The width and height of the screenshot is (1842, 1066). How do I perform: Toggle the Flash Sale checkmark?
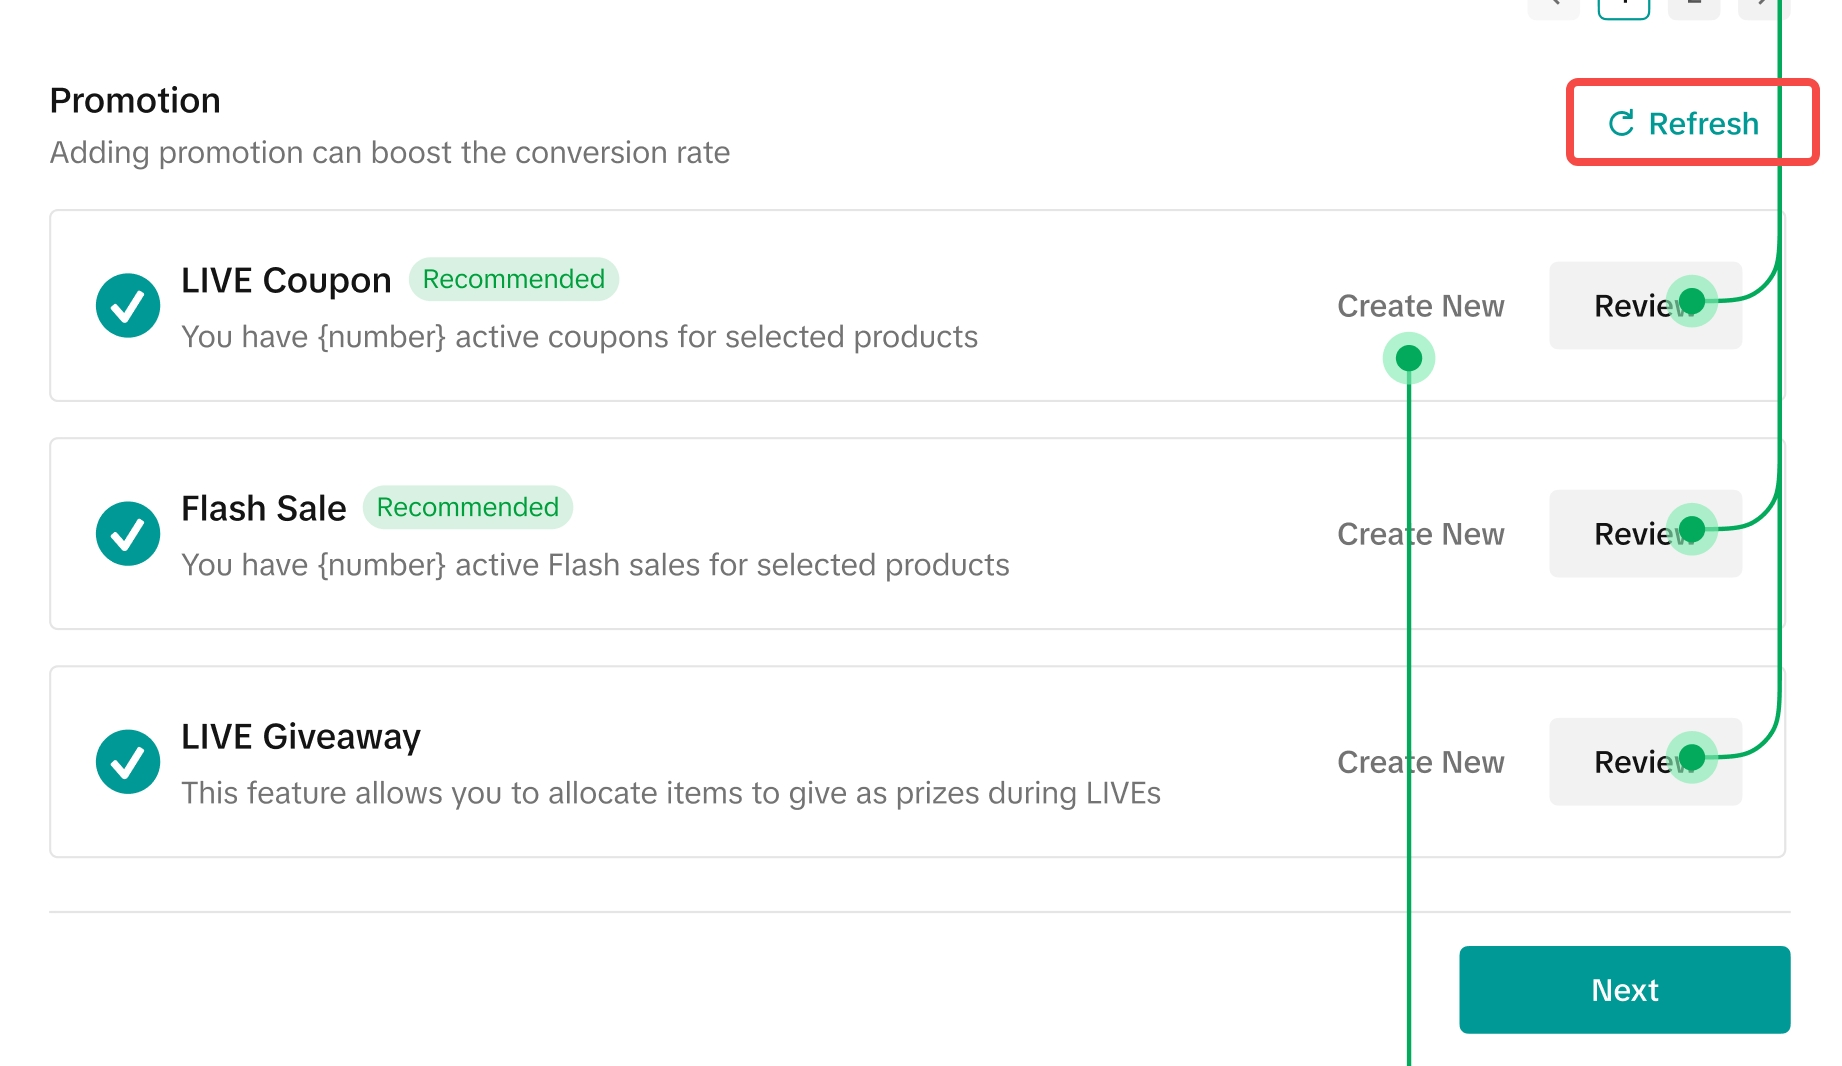(128, 534)
